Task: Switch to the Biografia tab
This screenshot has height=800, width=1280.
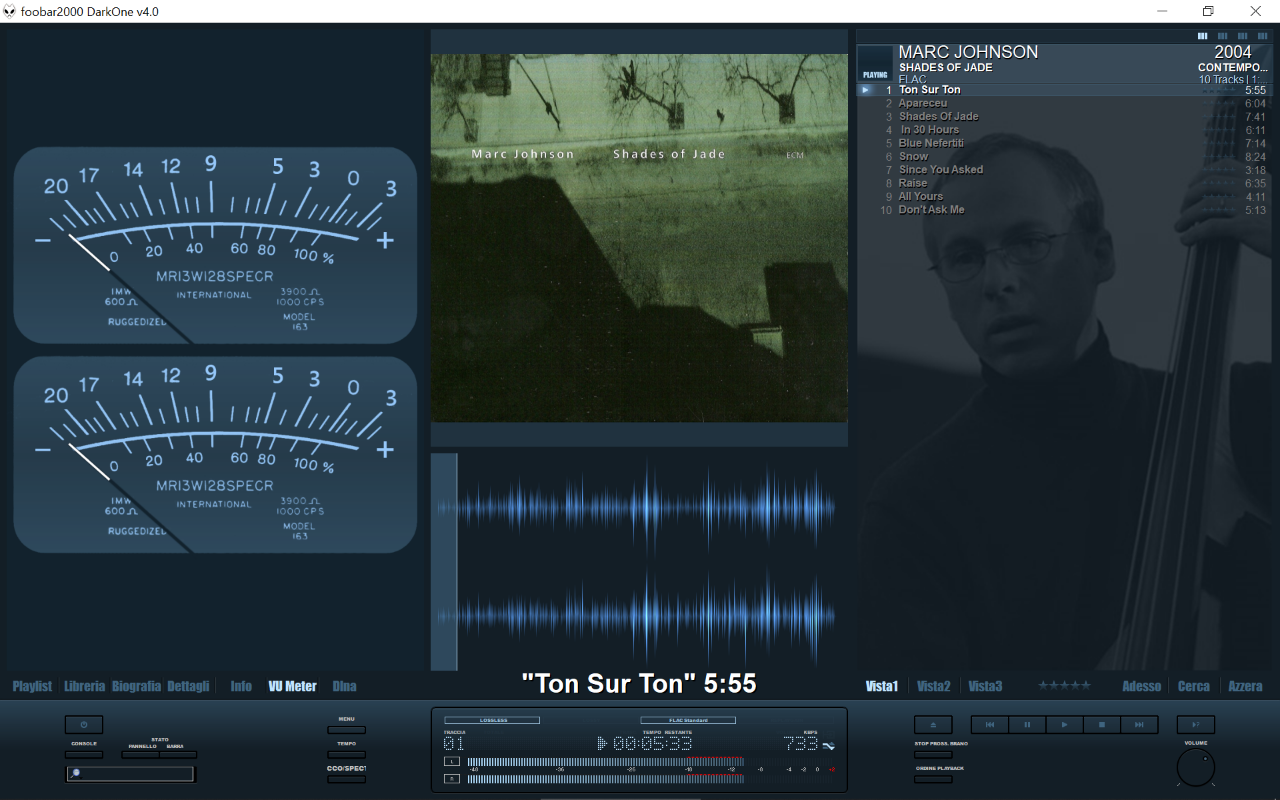Action: [x=136, y=686]
